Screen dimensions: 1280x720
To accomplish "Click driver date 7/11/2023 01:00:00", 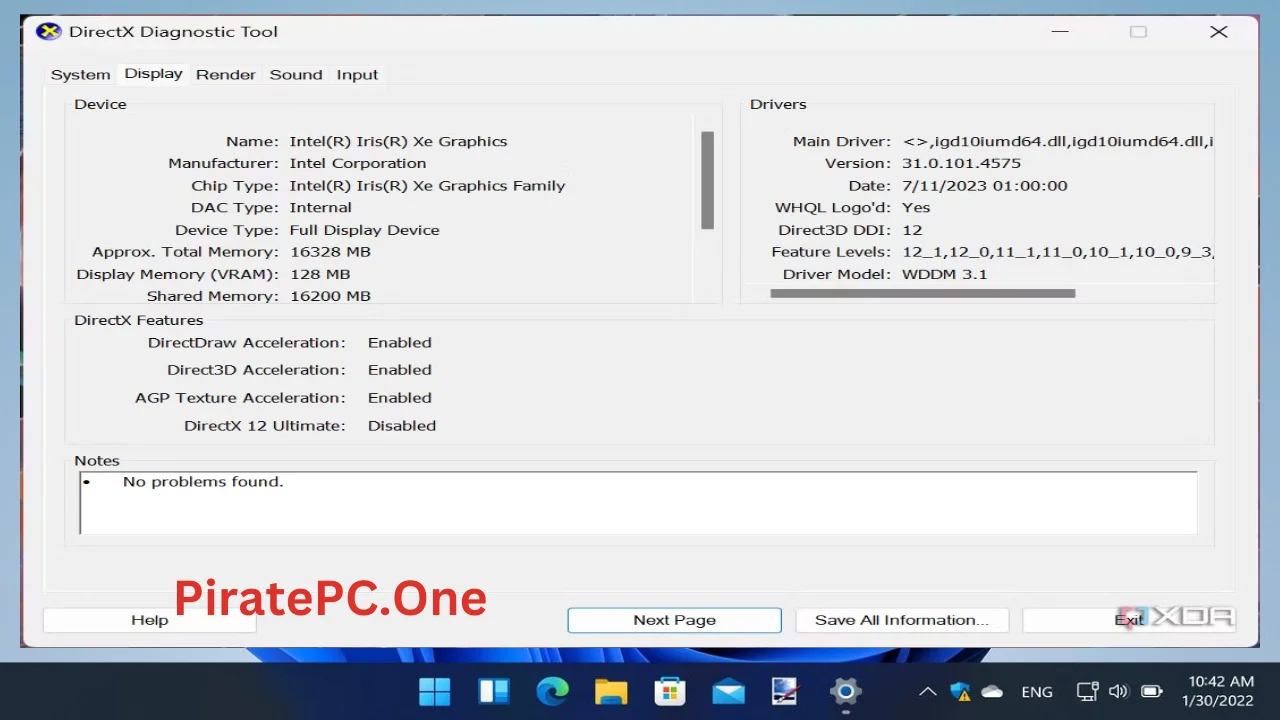I will click(x=984, y=185).
